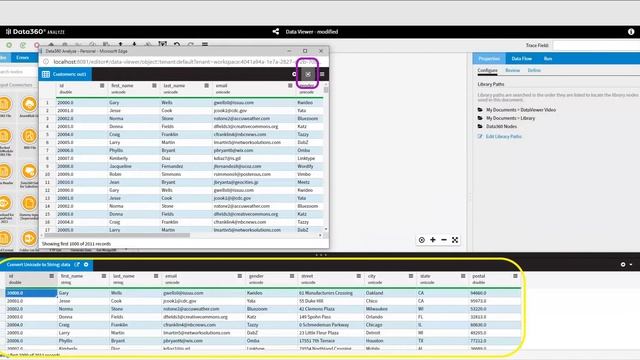Open the first_name column menu in the popup viewer

[154, 85]
